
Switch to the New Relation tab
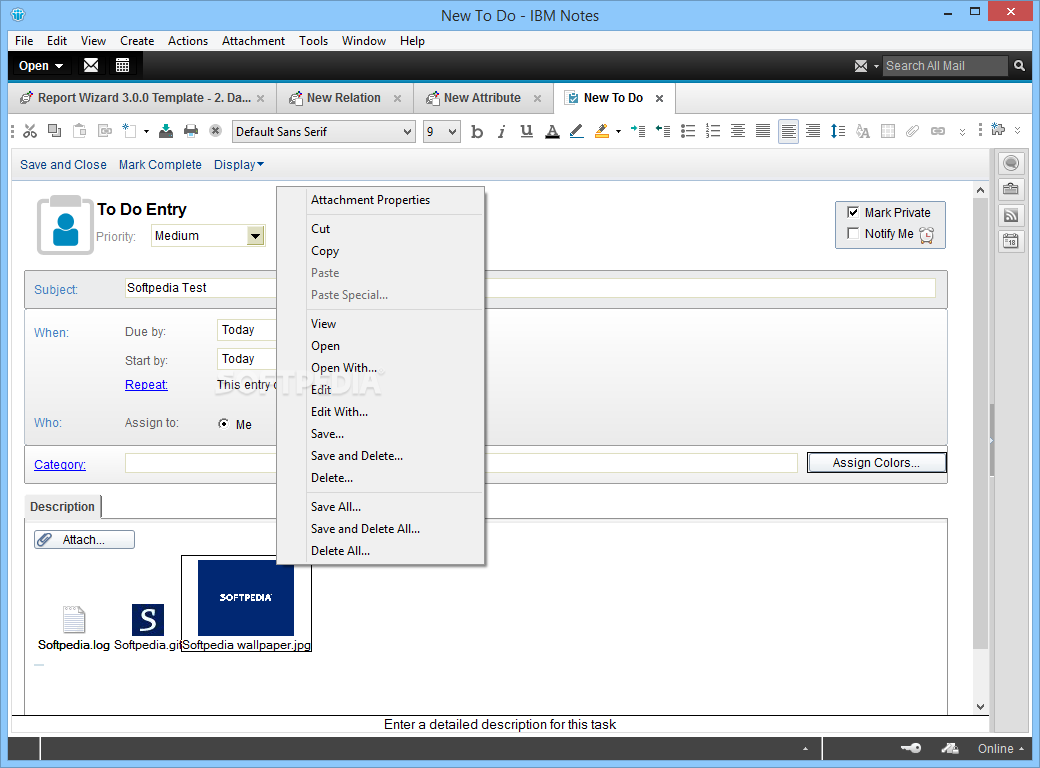(344, 98)
